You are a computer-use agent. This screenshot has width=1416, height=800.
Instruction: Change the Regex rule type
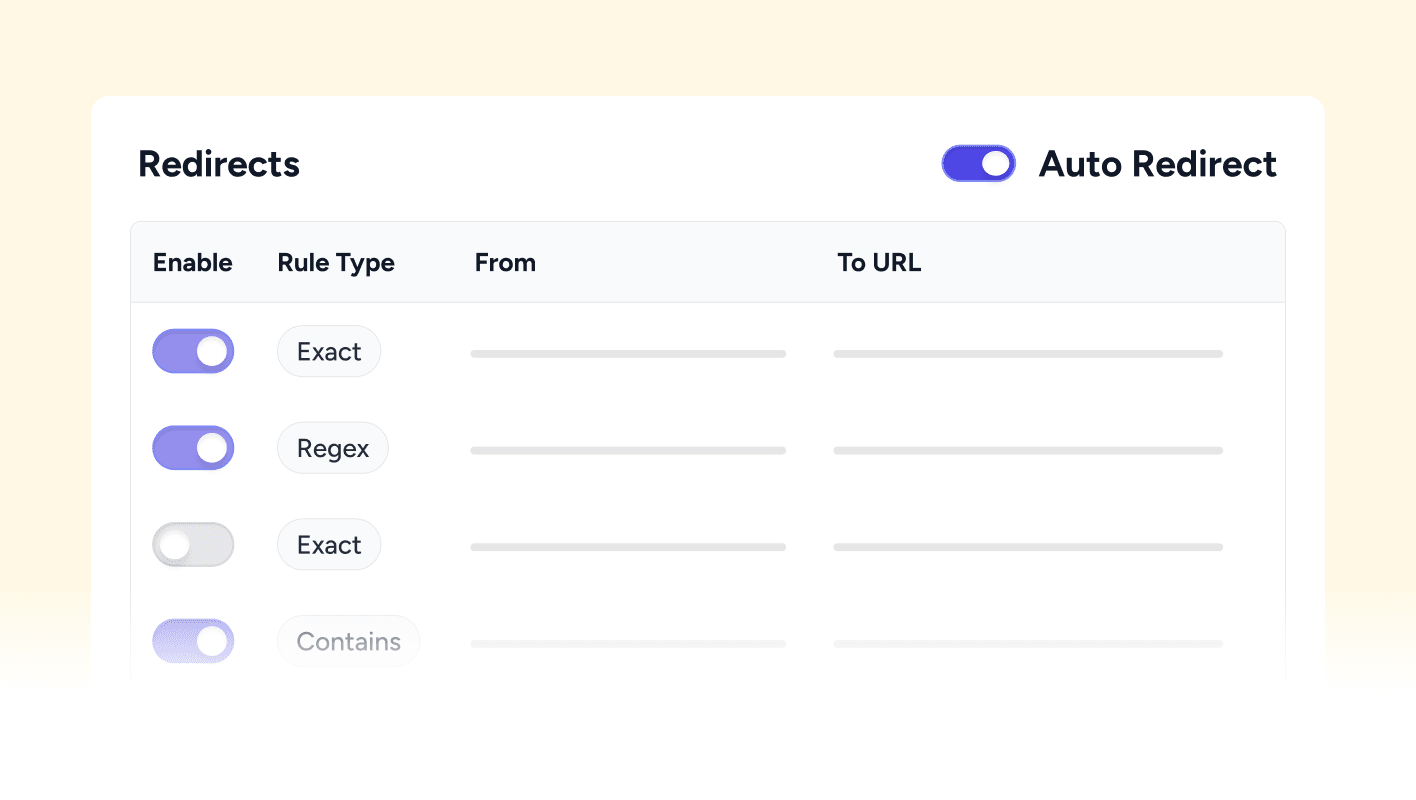point(333,448)
